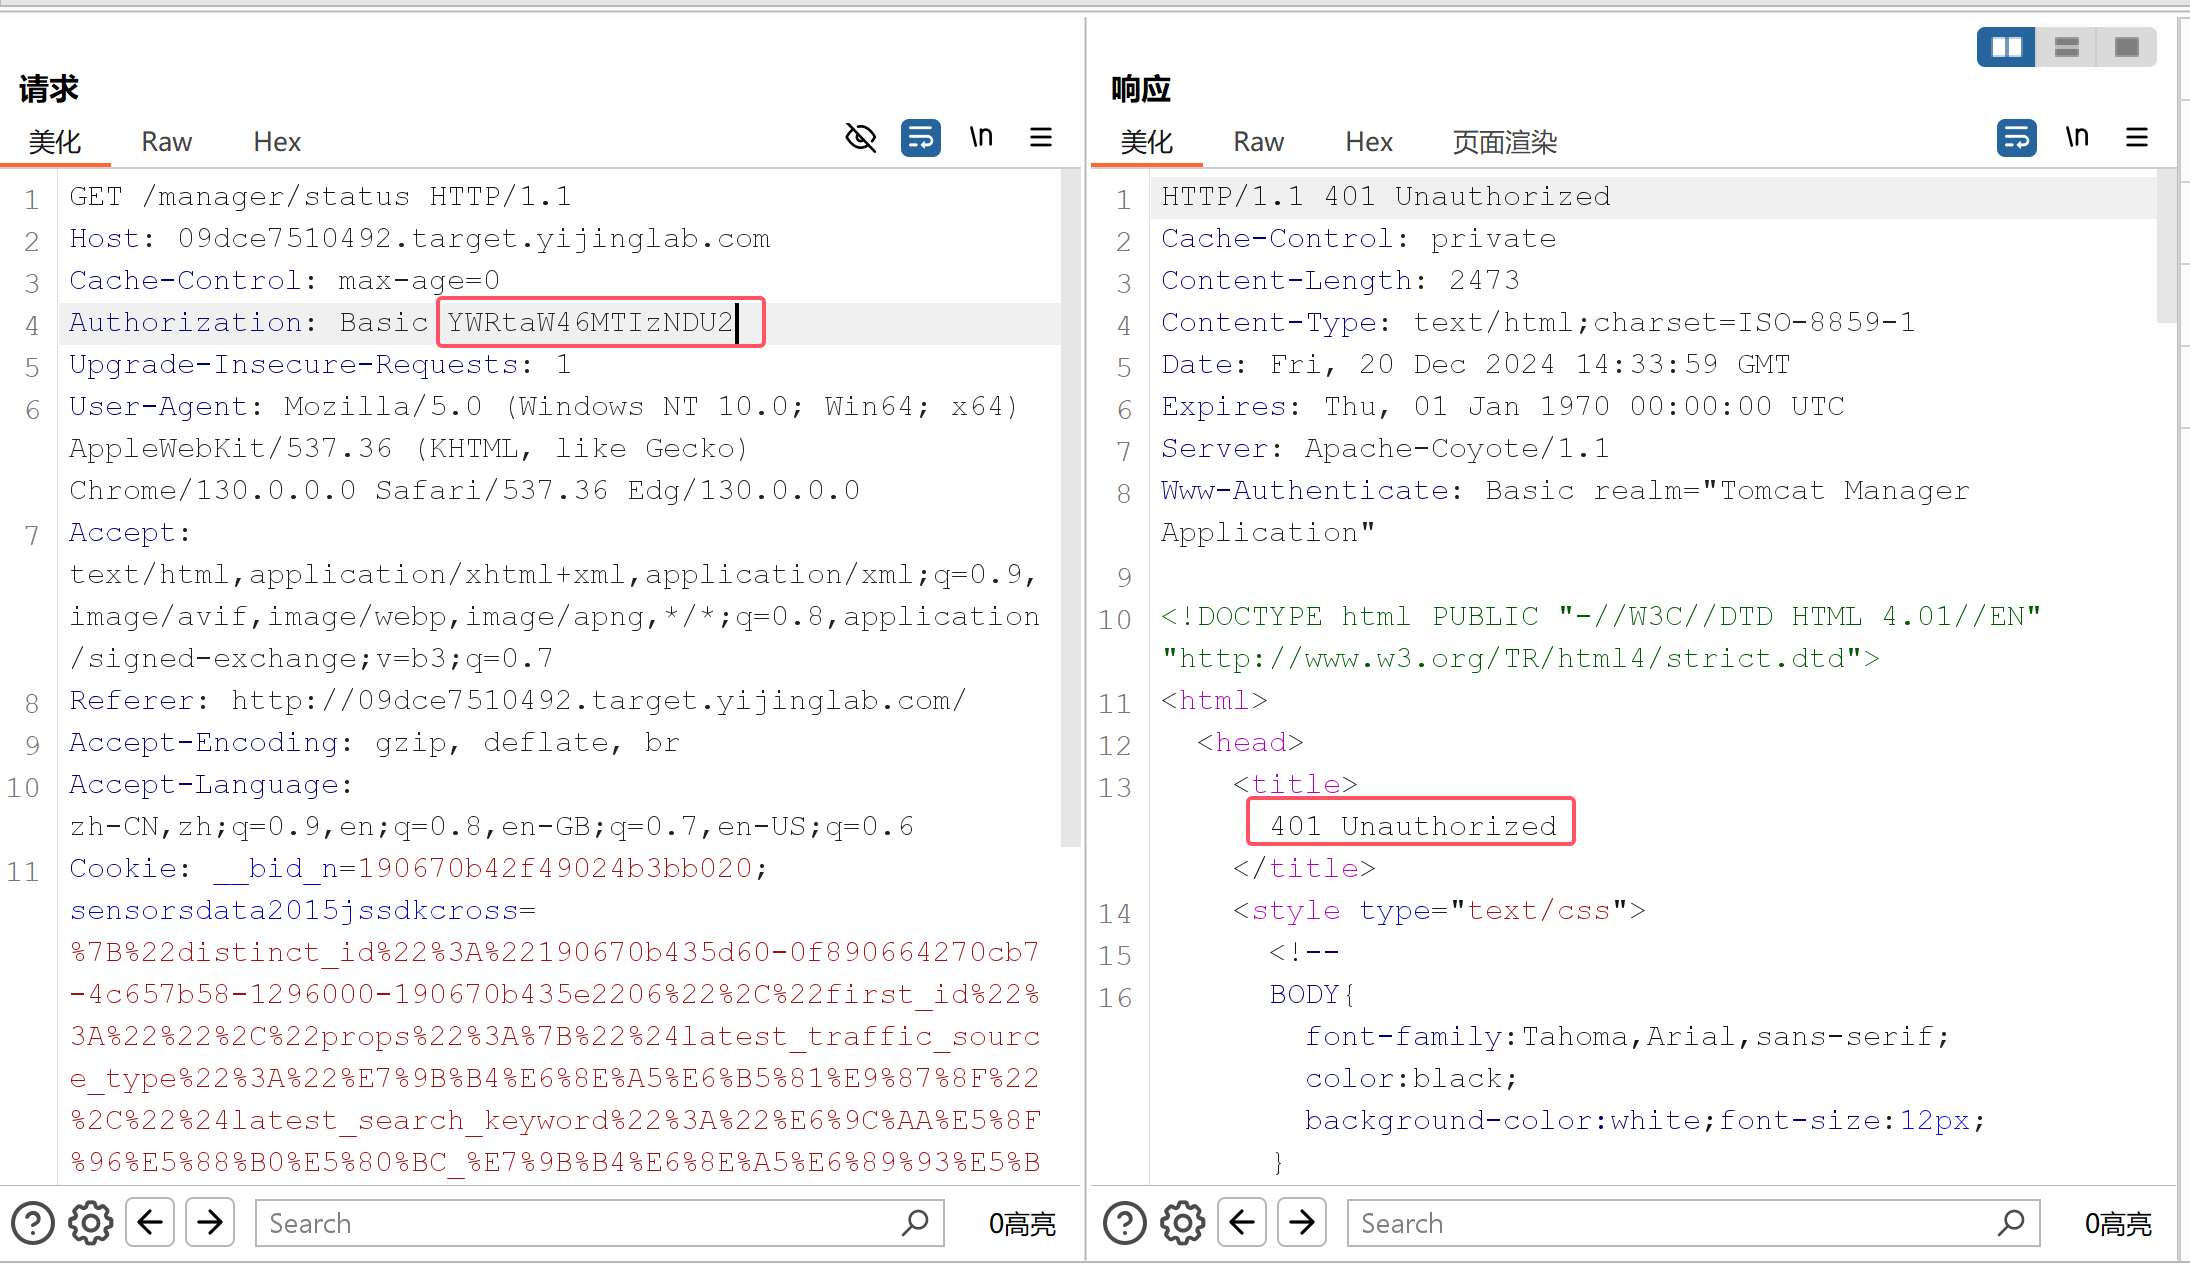Go to next match in request search
Viewport: 2190px width, 1264px height.
coord(210,1222)
